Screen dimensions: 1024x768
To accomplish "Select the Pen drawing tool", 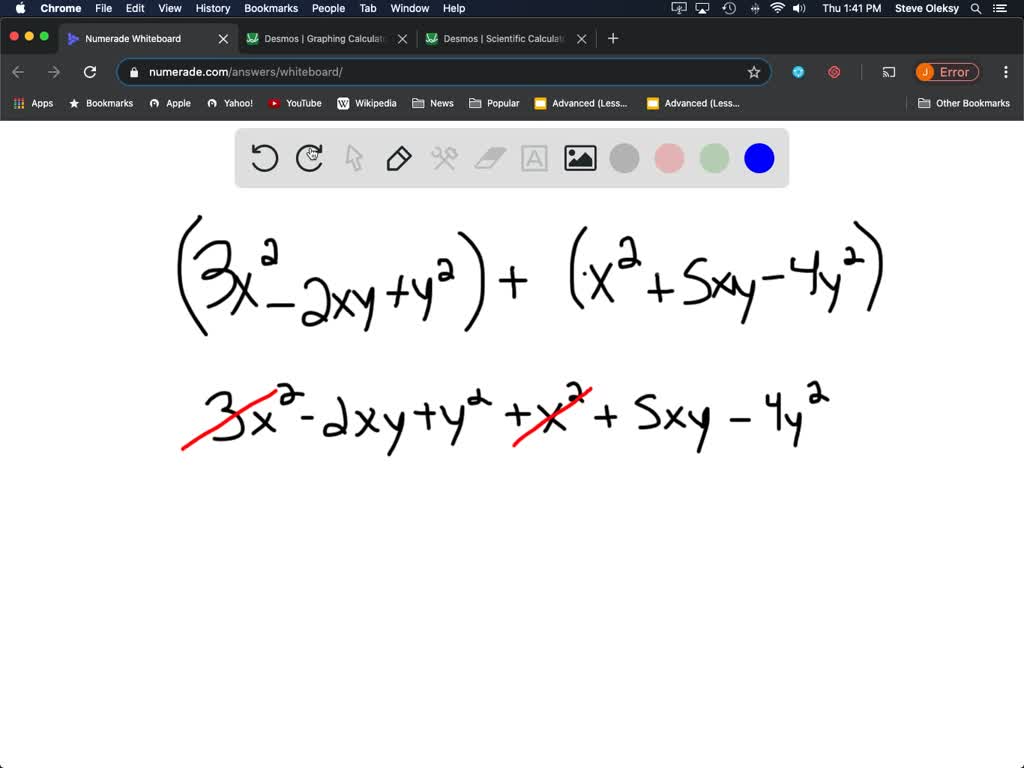I will click(x=398, y=158).
